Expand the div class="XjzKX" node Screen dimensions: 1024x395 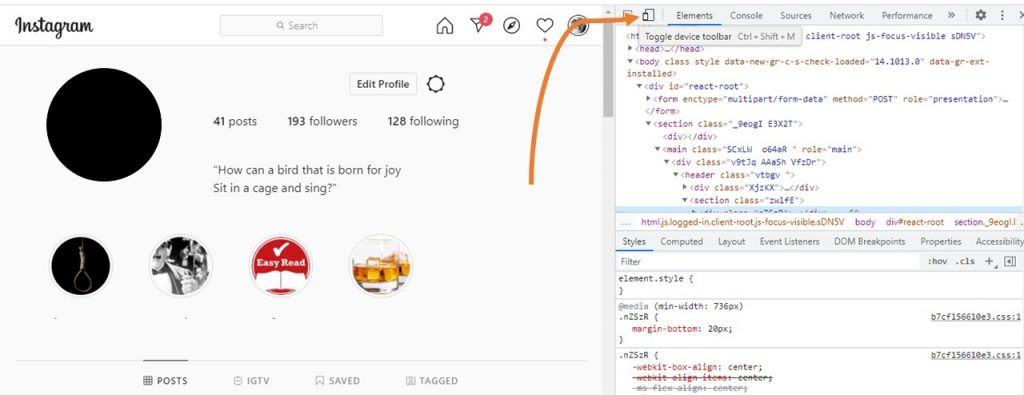point(685,187)
